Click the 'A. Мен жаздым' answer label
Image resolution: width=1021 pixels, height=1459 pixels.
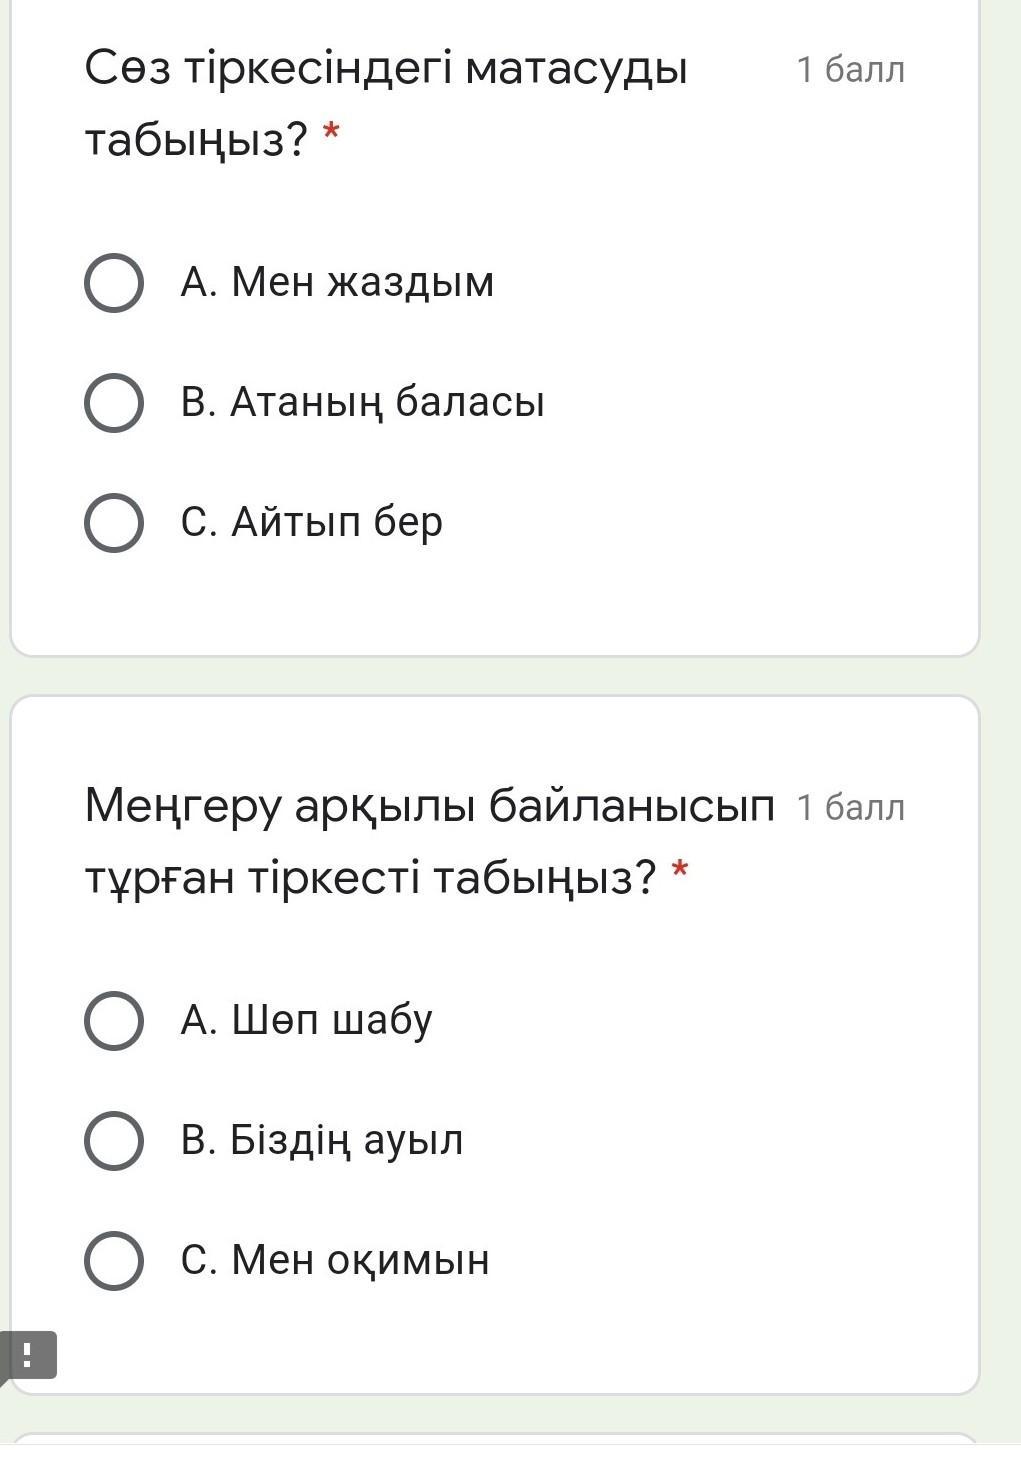(x=337, y=283)
